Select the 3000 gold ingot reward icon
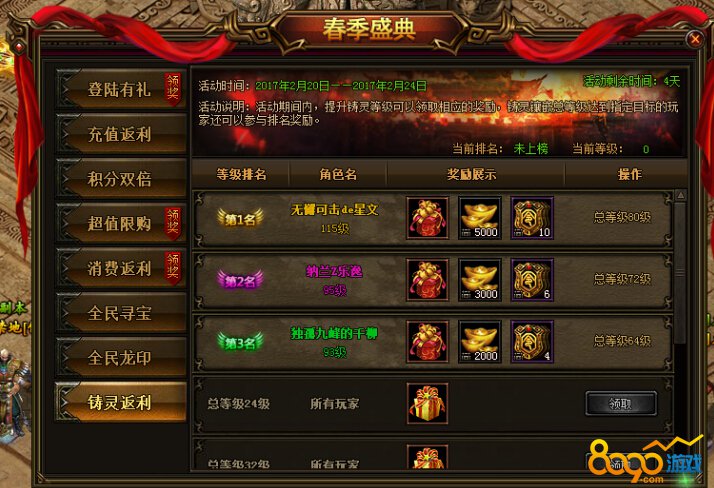 coord(479,280)
